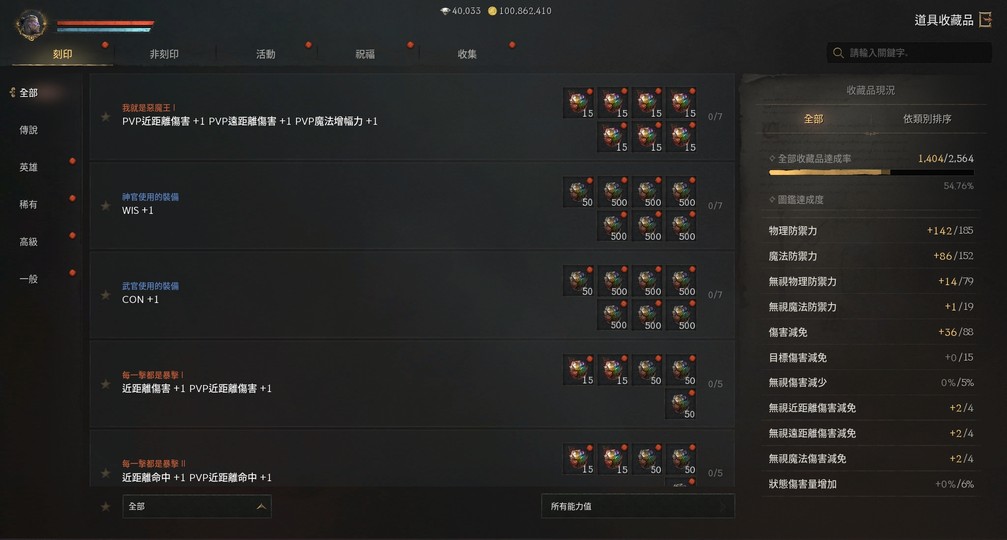This screenshot has width=1007, height=540.
Task: Switch to the 祝福 tab
Action: pyautogui.click(x=365, y=55)
